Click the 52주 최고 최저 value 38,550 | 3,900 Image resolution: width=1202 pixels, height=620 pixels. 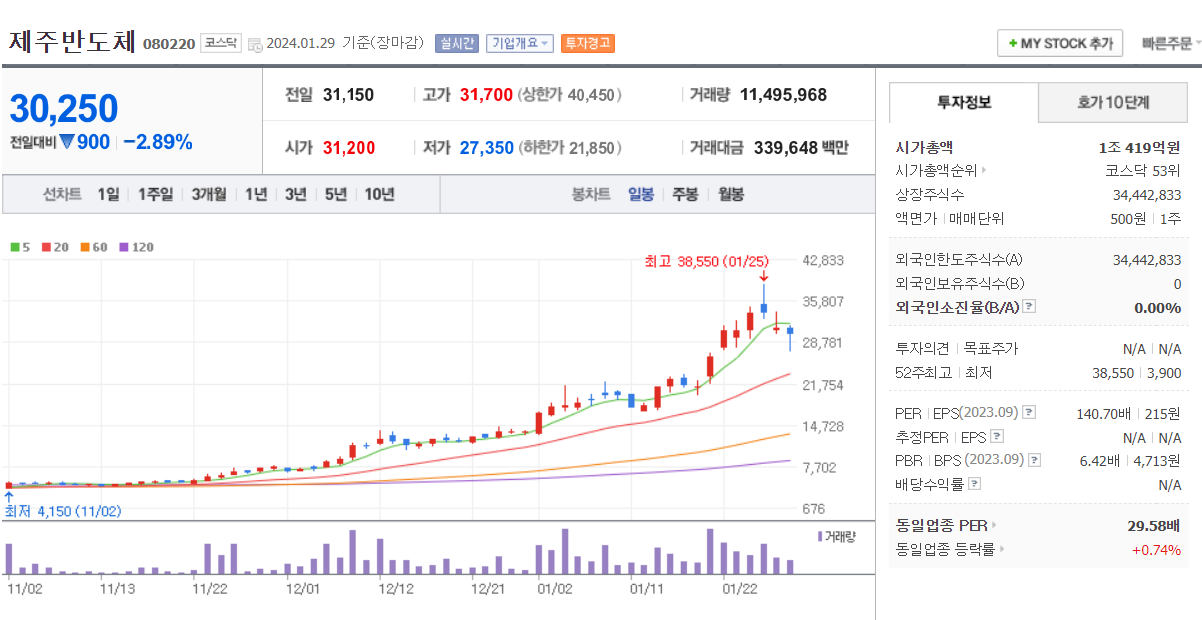pyautogui.click(x=1135, y=373)
